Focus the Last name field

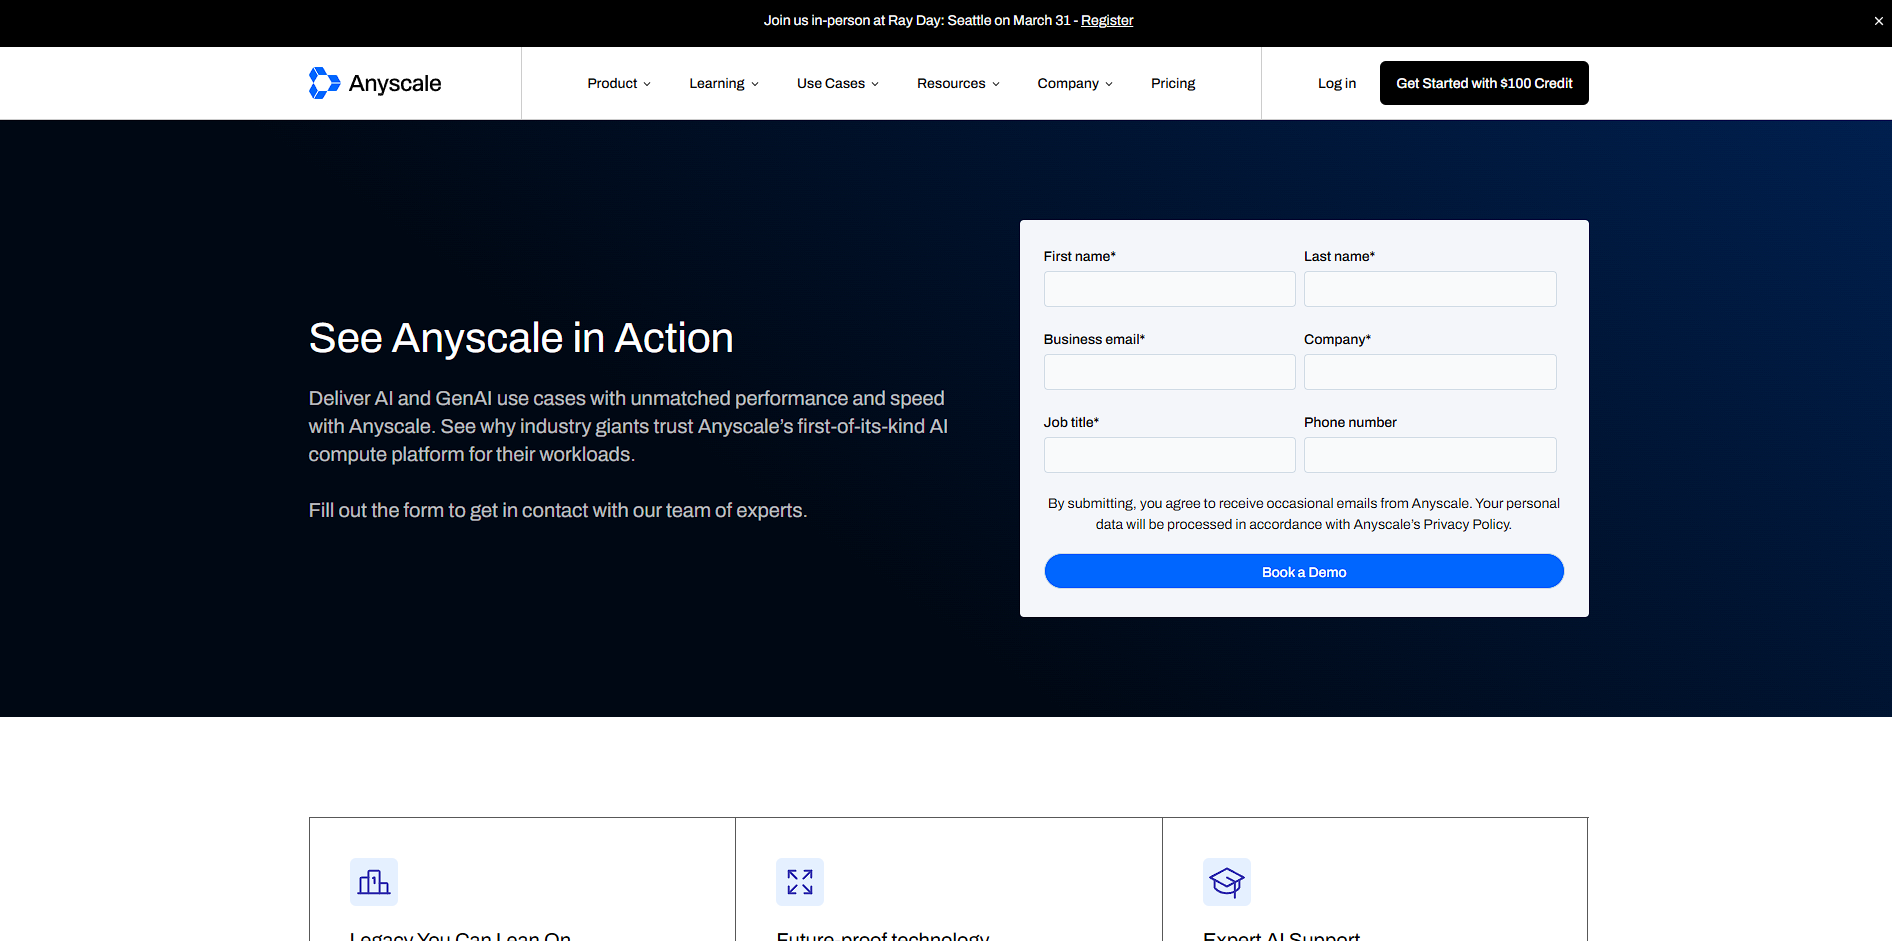pyautogui.click(x=1430, y=289)
